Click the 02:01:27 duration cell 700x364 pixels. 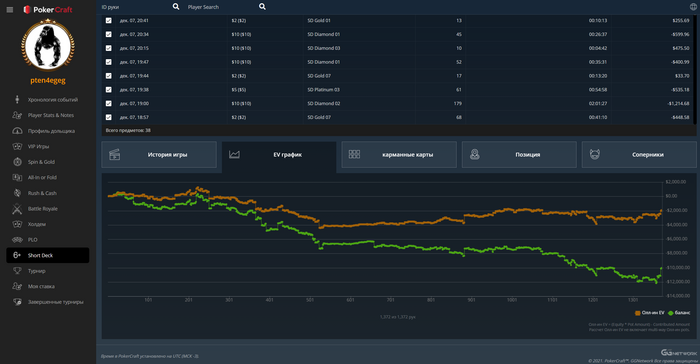[597, 104]
